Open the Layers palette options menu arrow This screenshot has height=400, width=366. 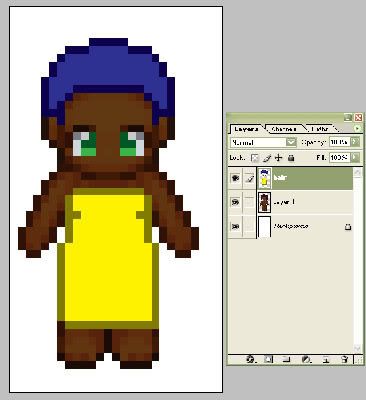[357, 128]
